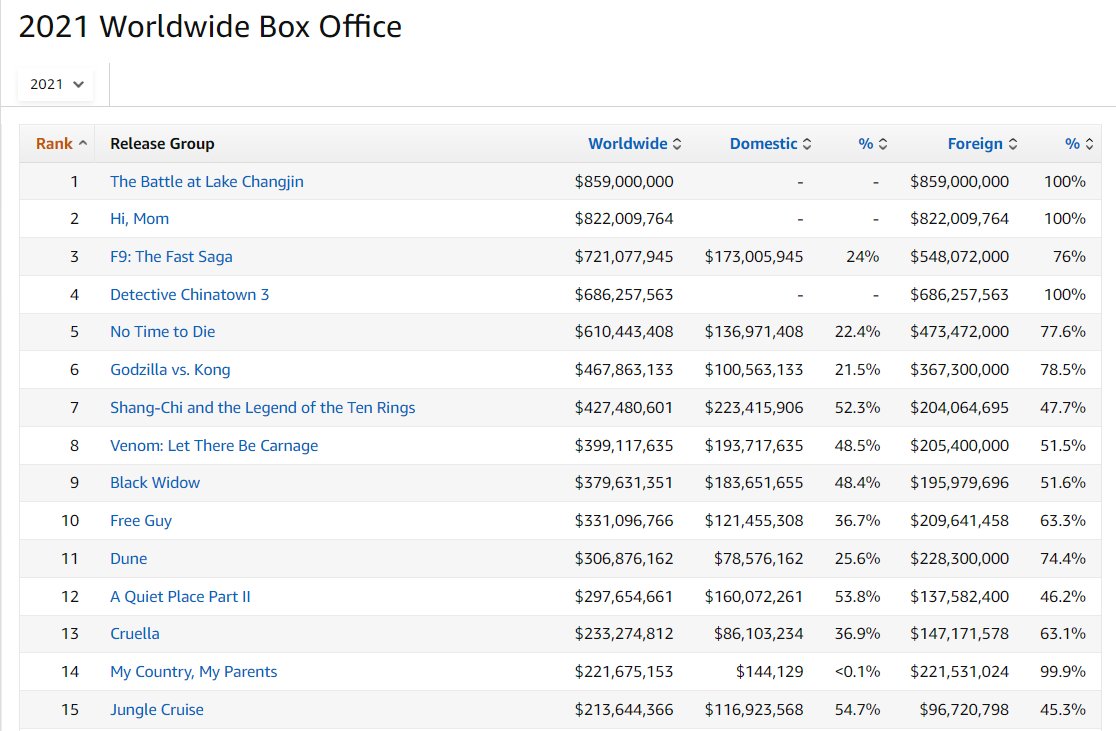1116x731 pixels.
Task: Open the Black Widow link
Action: tap(155, 483)
